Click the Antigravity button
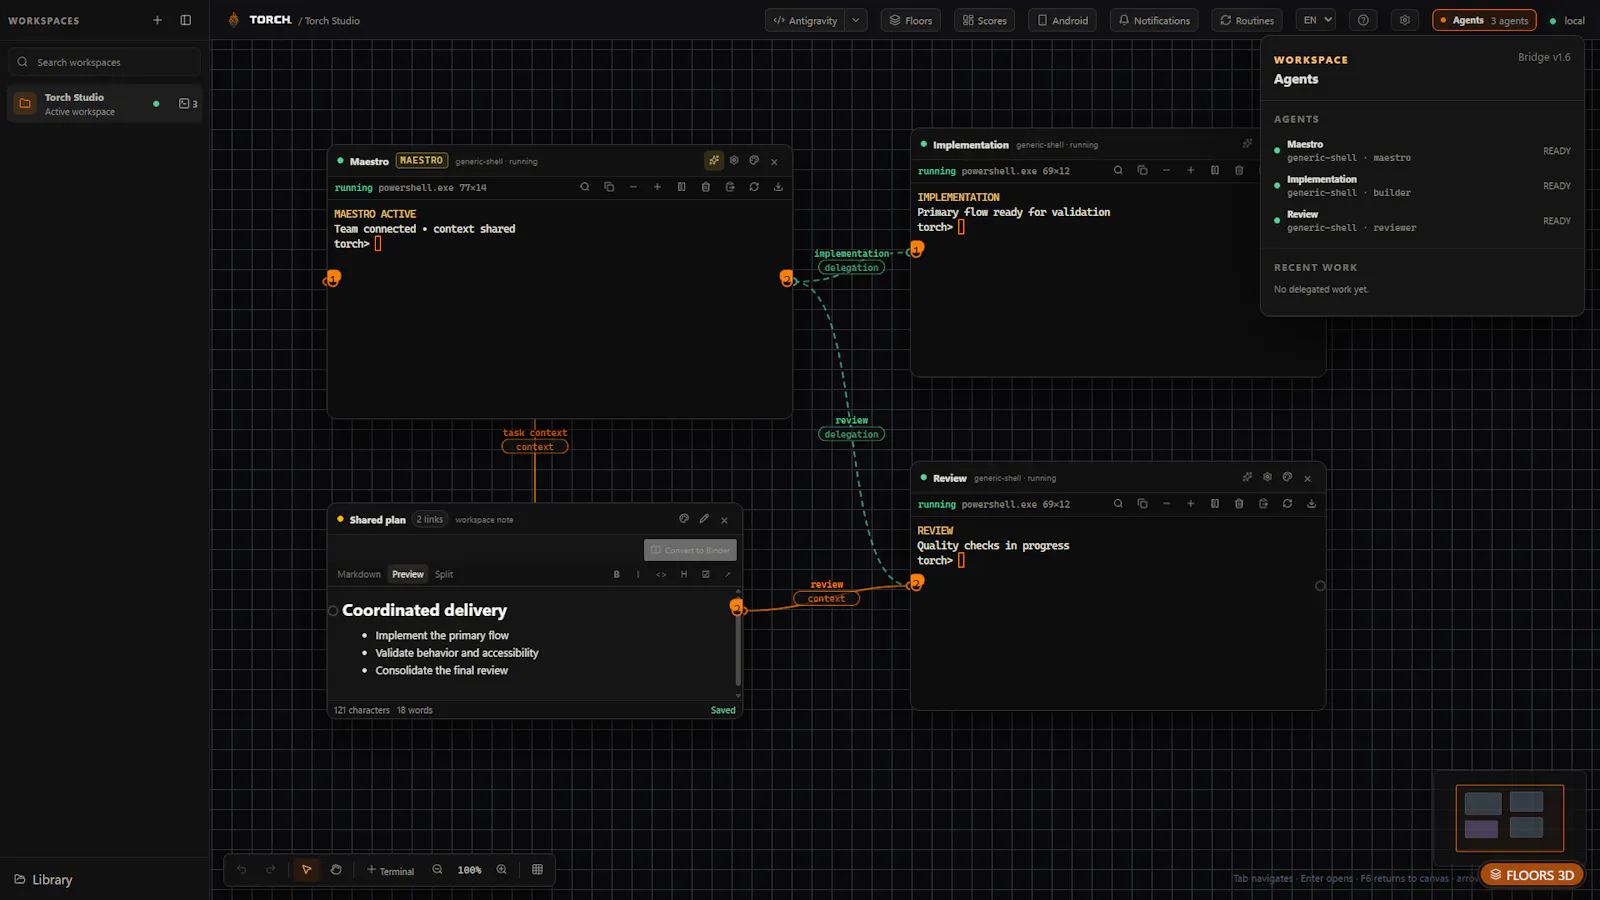This screenshot has height=900, width=1600. point(805,20)
